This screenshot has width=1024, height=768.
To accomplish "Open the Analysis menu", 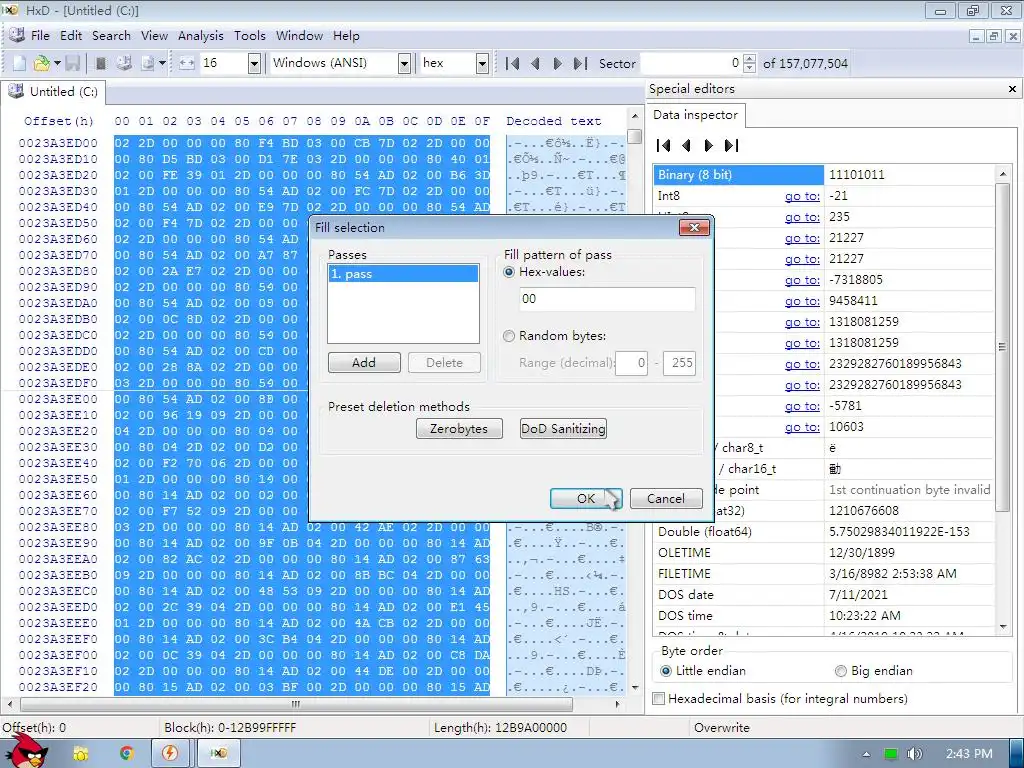I will pyautogui.click(x=200, y=36).
